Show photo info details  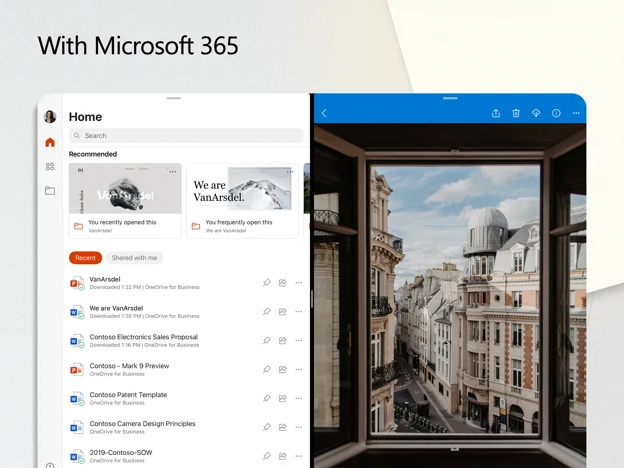(556, 113)
